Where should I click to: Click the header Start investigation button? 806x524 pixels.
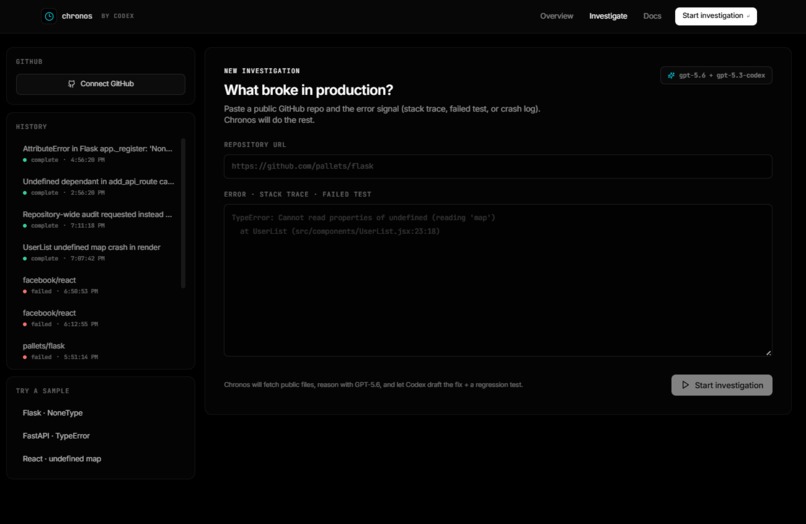716,16
